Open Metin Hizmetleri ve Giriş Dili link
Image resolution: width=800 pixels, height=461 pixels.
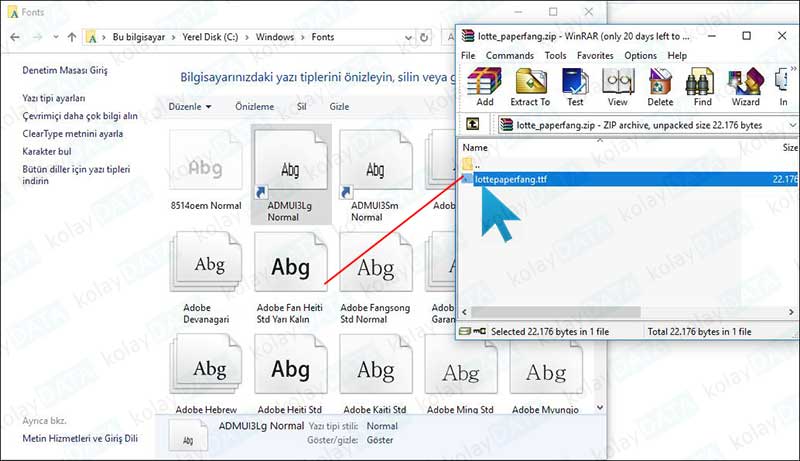click(x=80, y=438)
